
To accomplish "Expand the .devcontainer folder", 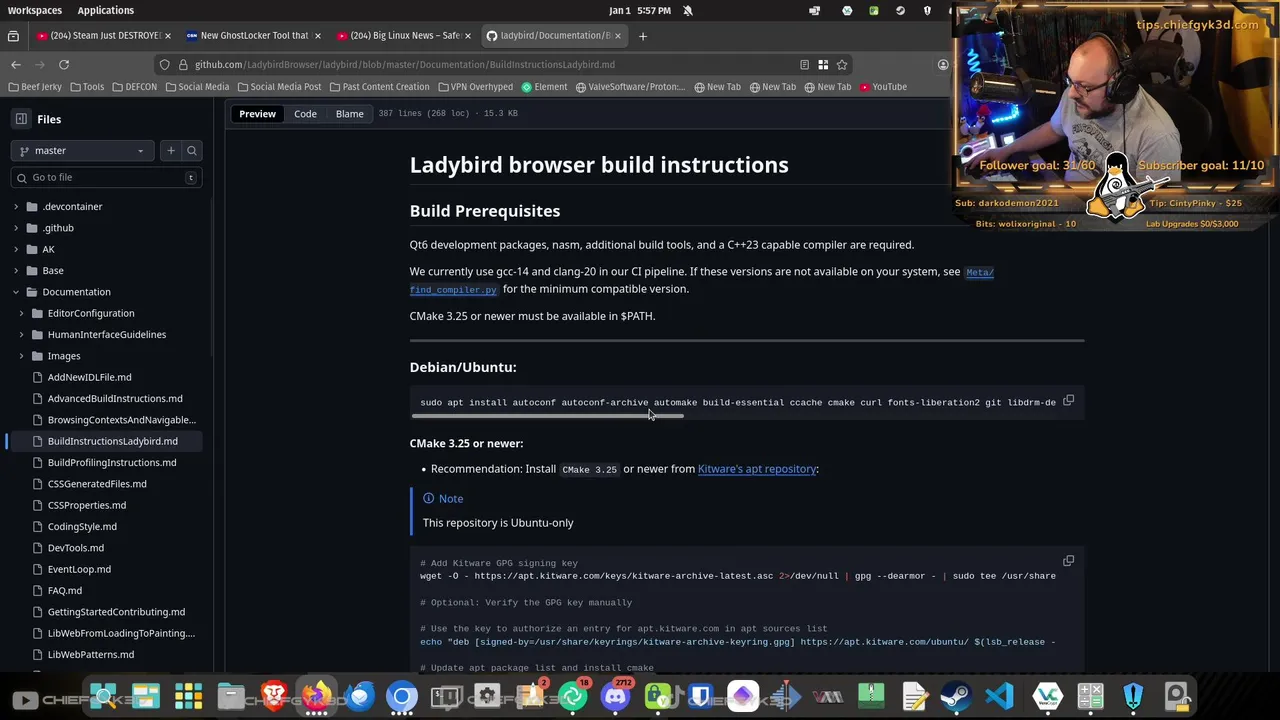I will (x=15, y=207).
